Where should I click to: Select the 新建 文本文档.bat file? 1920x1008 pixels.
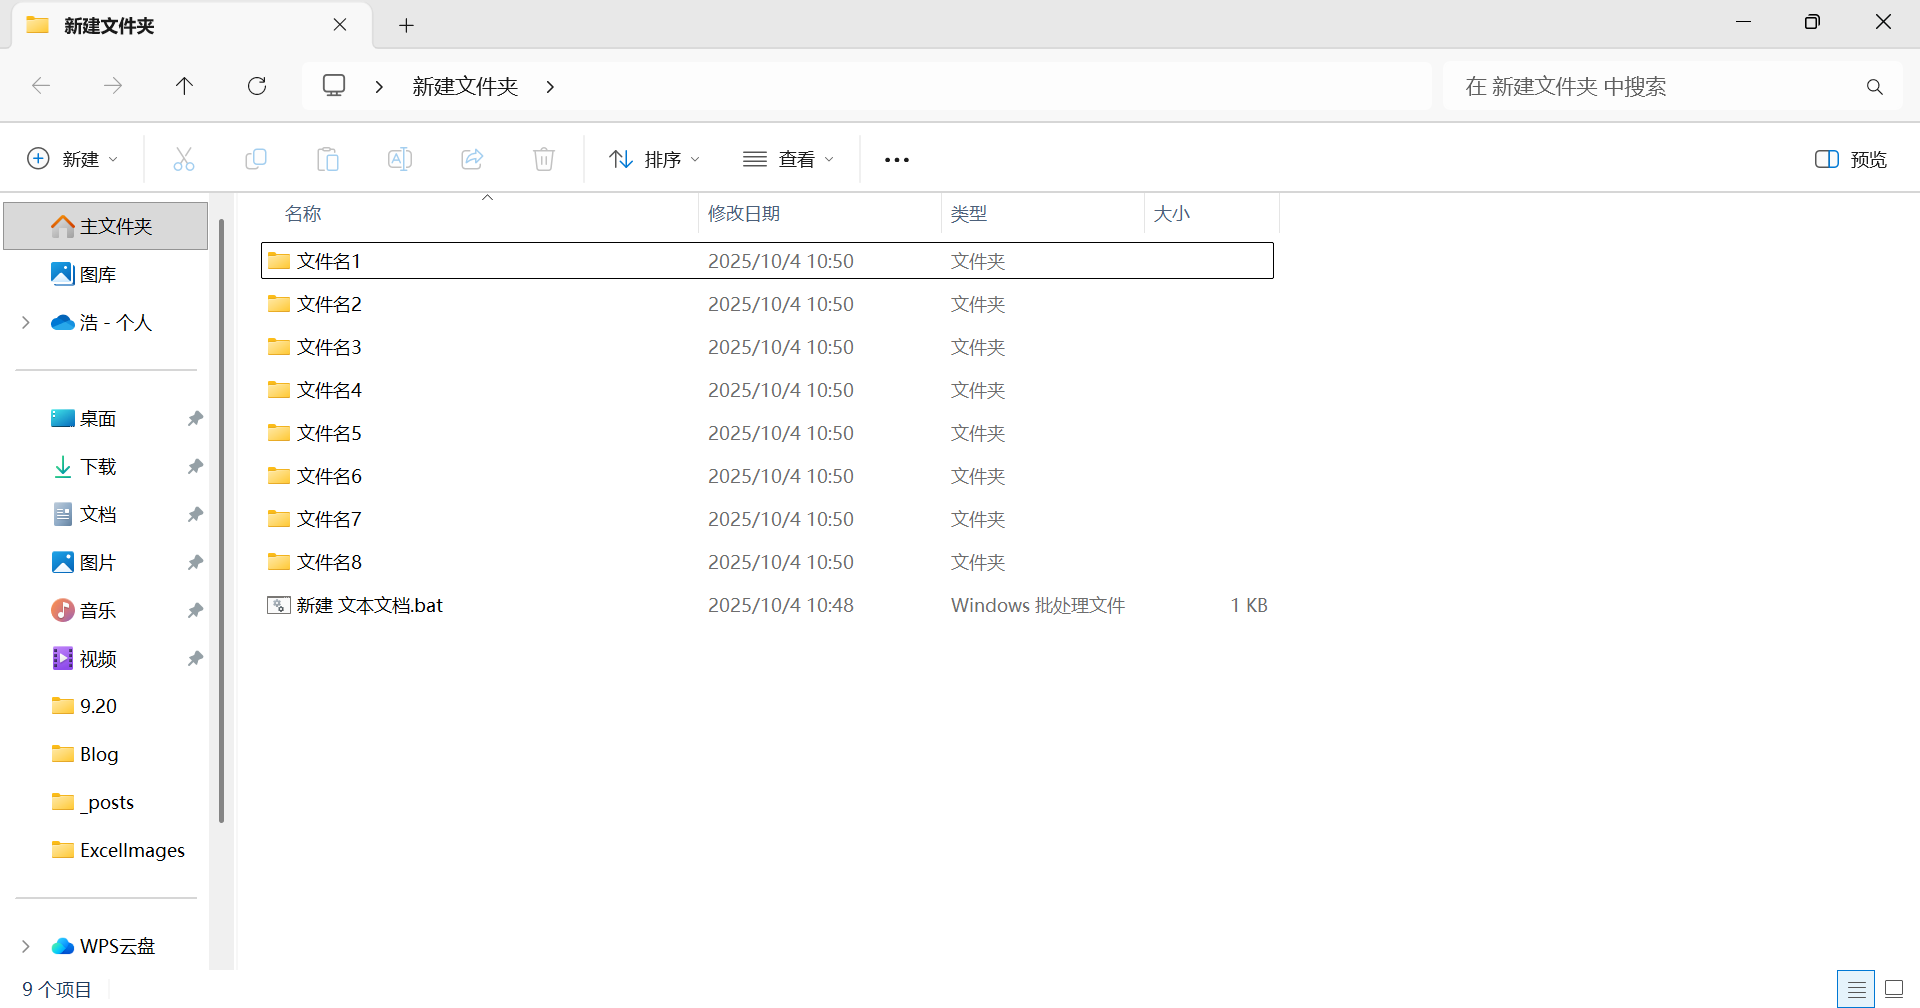point(370,605)
